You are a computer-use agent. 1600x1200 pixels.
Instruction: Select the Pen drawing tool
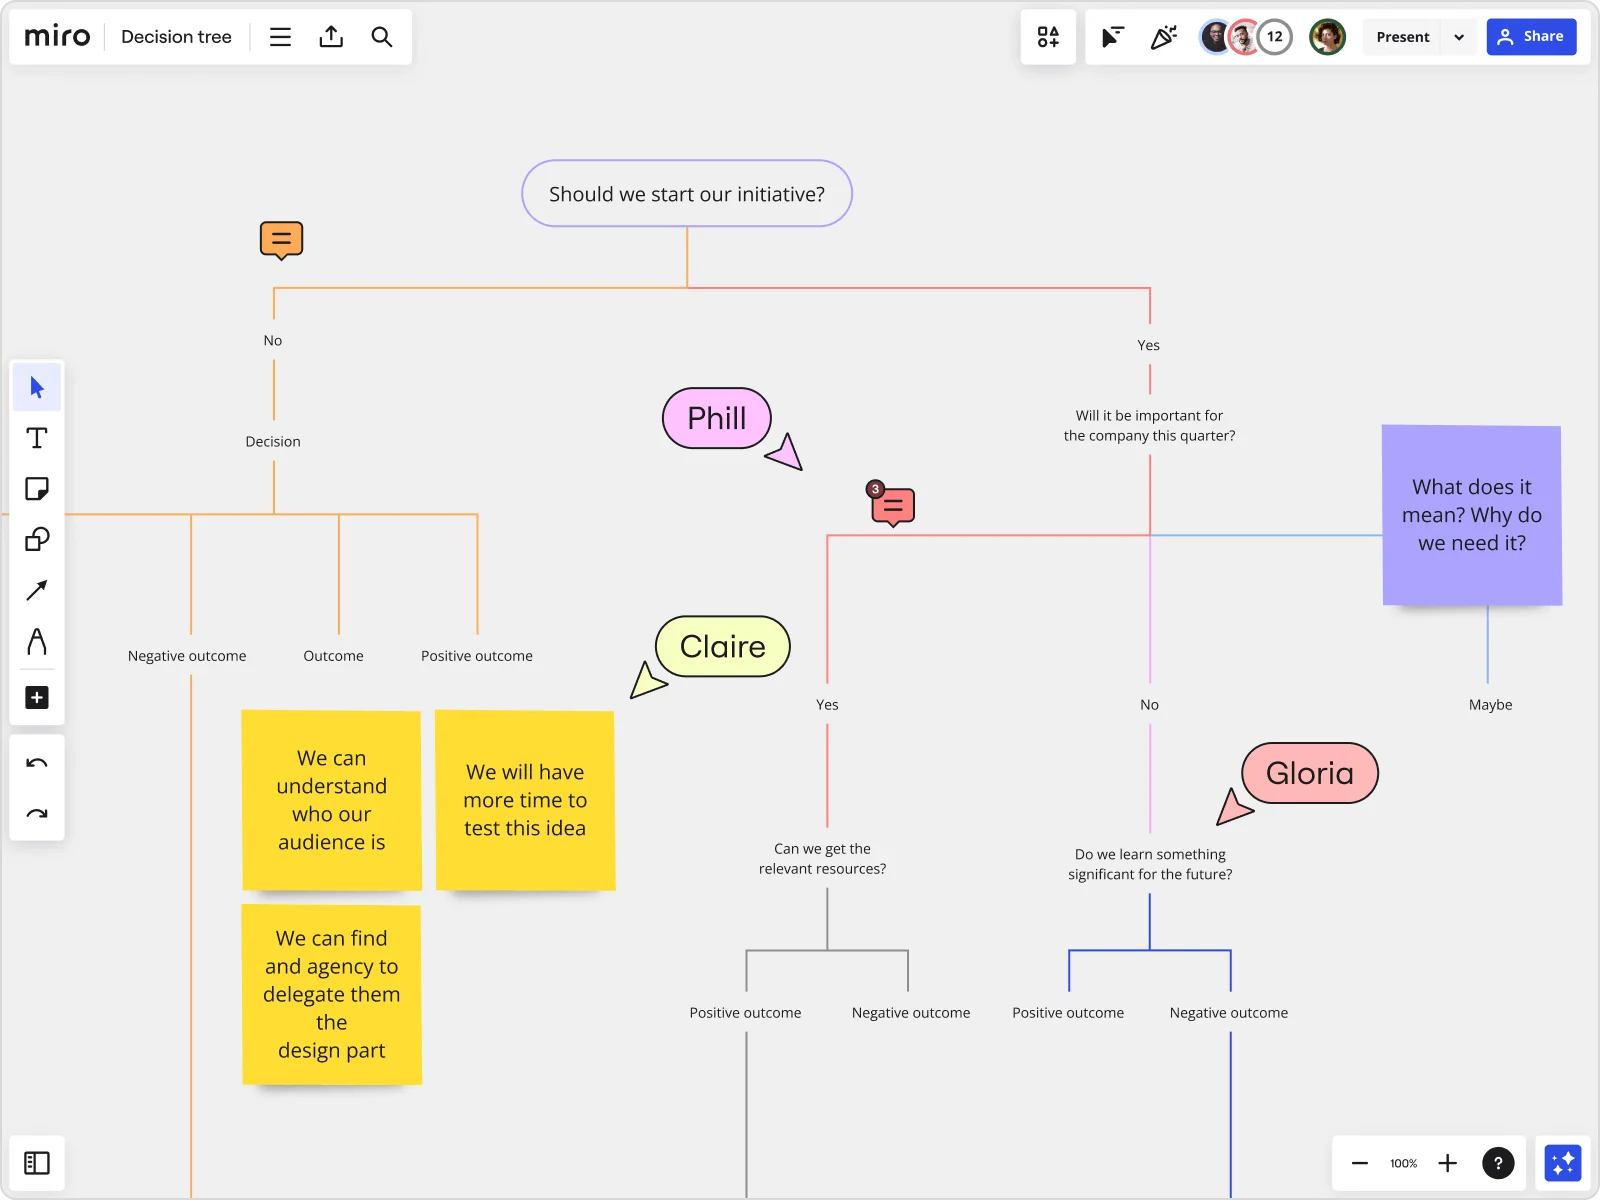pyautogui.click(x=37, y=642)
